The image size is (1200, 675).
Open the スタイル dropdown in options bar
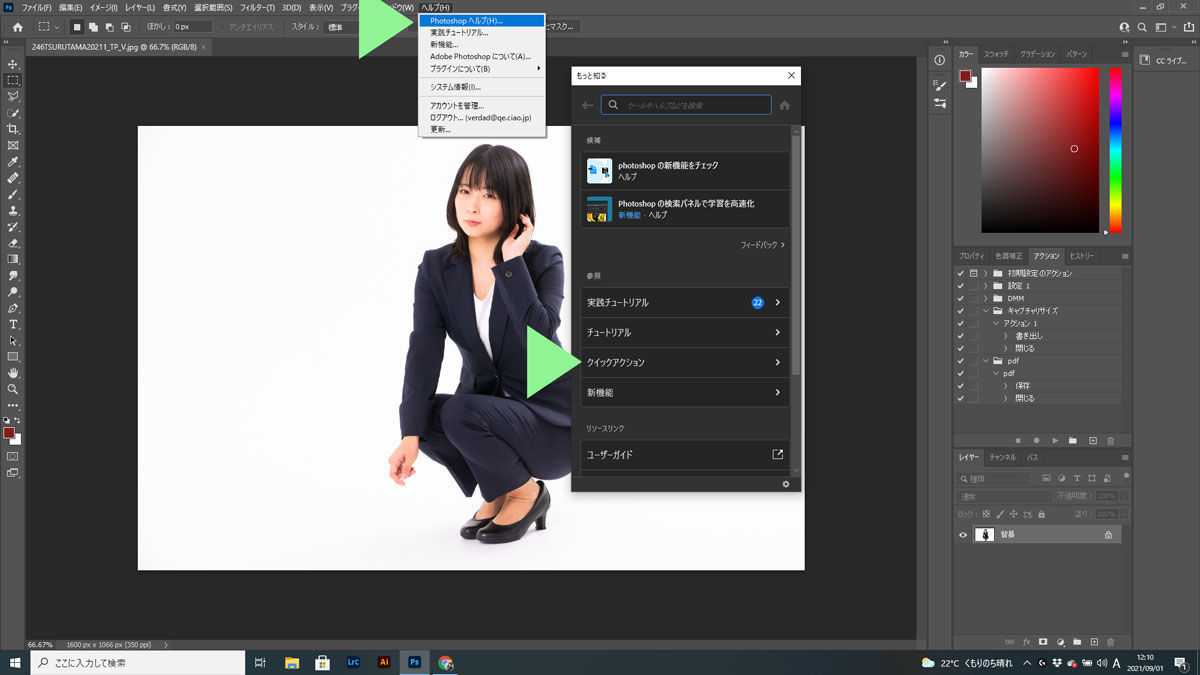(x=340, y=27)
